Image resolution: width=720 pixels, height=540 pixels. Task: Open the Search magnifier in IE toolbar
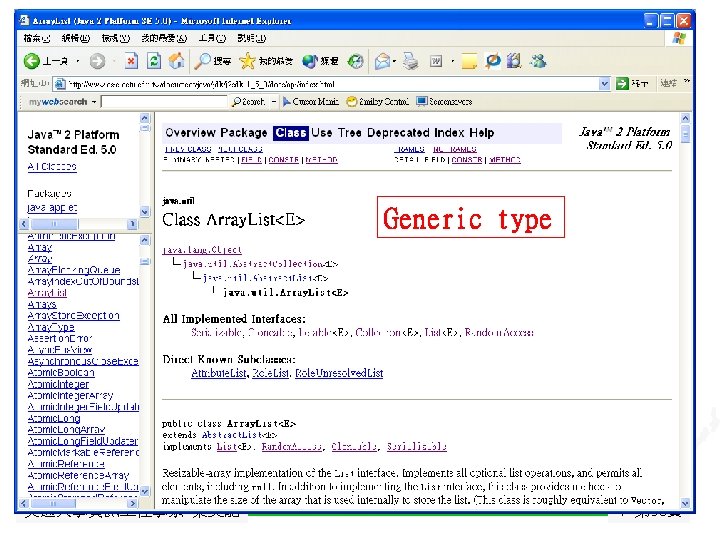[213, 61]
